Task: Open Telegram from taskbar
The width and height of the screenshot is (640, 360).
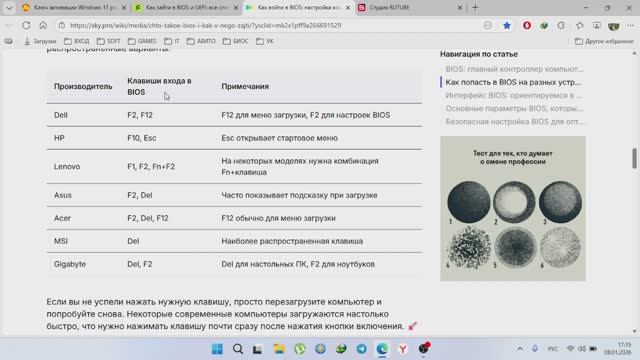Action: click(x=362, y=349)
